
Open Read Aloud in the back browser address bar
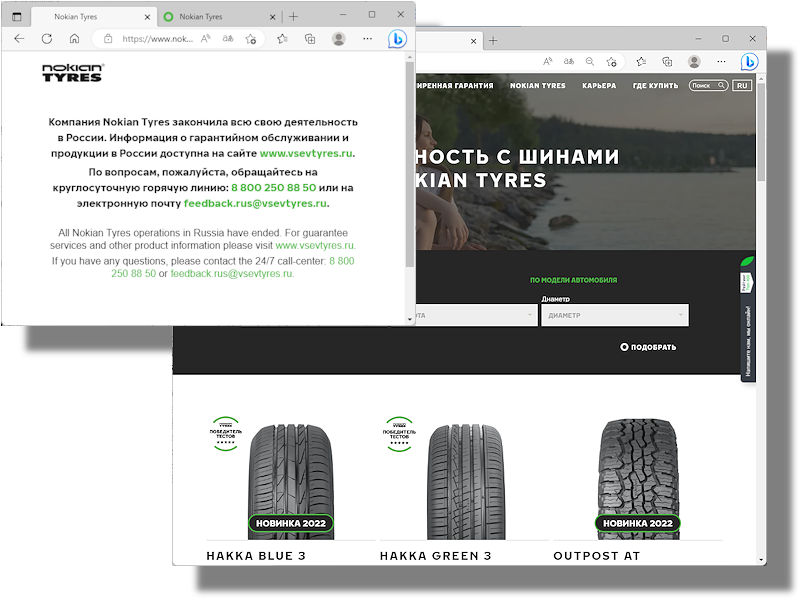coord(547,62)
